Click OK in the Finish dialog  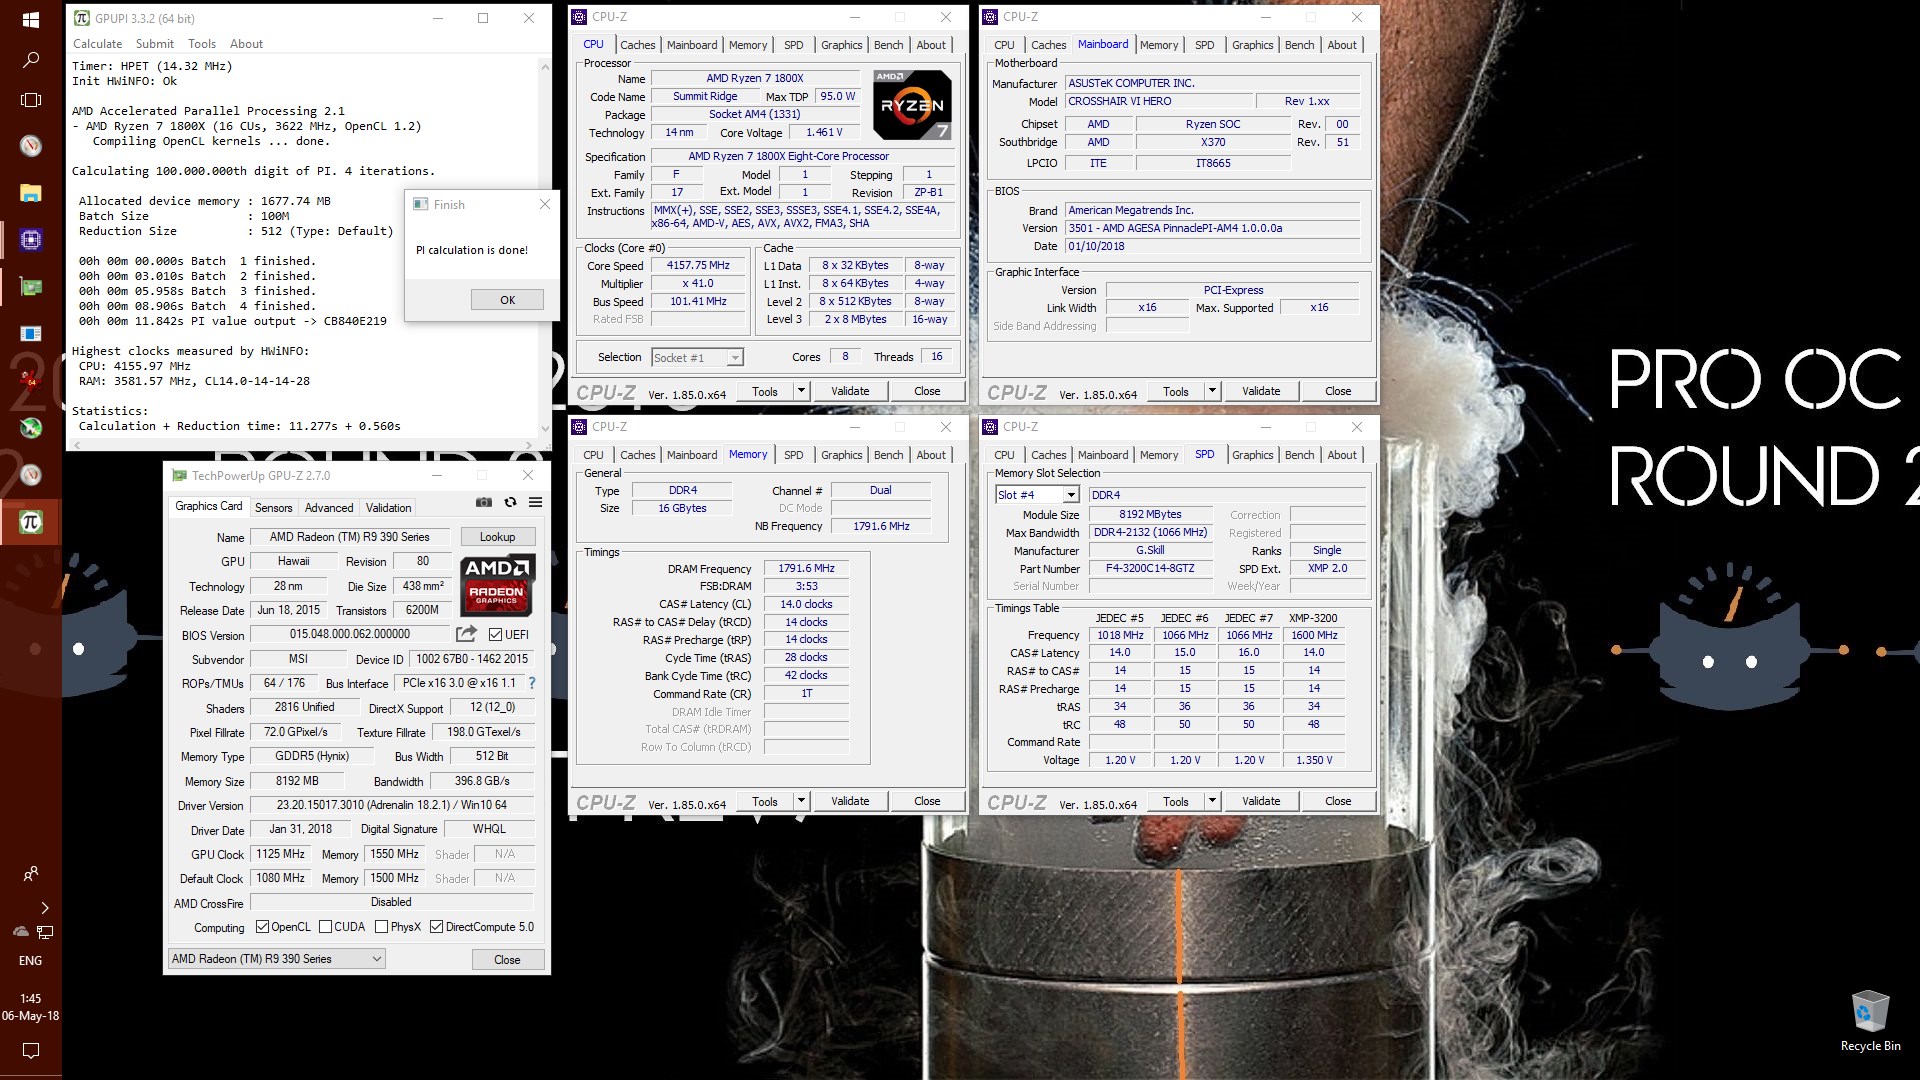507,300
